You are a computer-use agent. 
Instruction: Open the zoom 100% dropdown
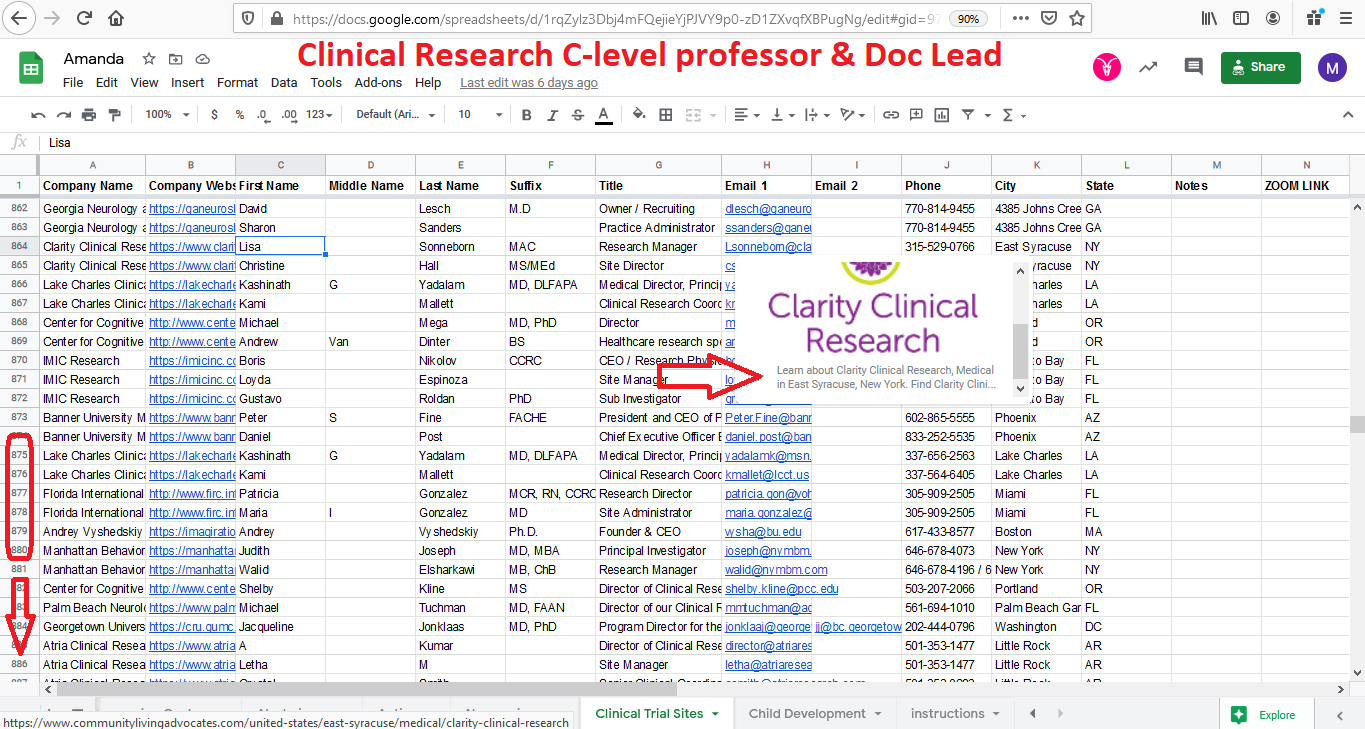[x=167, y=115]
